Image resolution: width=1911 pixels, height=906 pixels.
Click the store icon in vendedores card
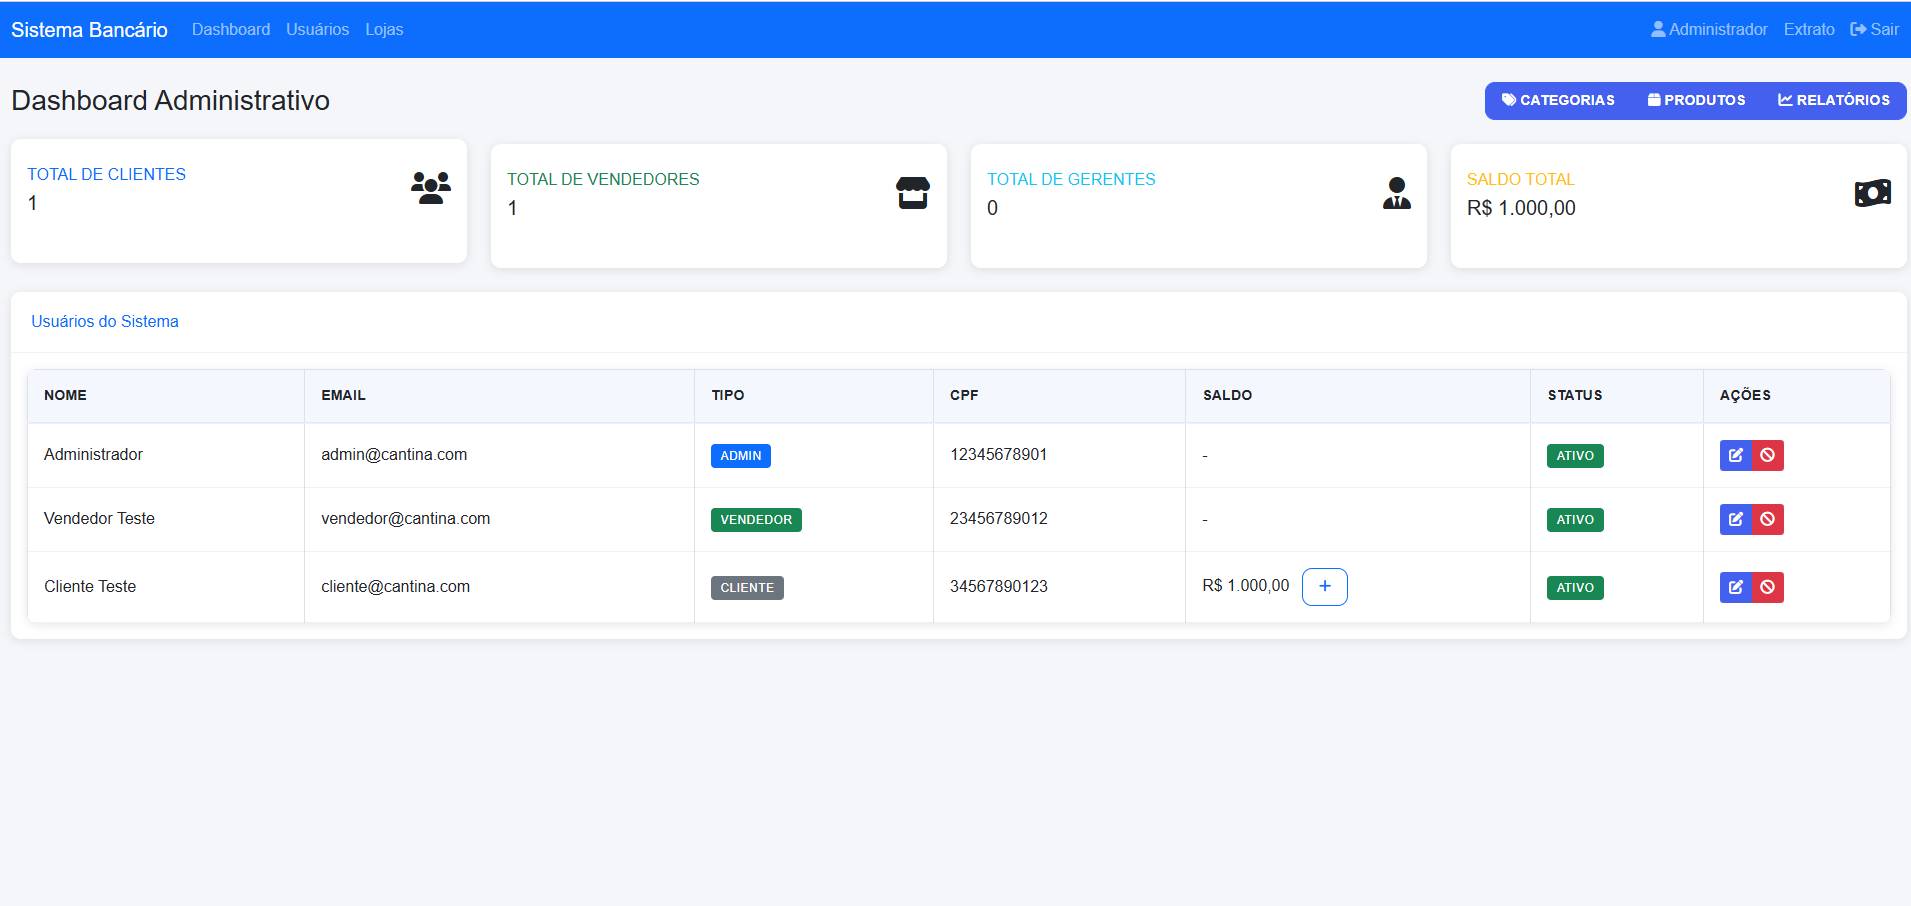(x=912, y=193)
